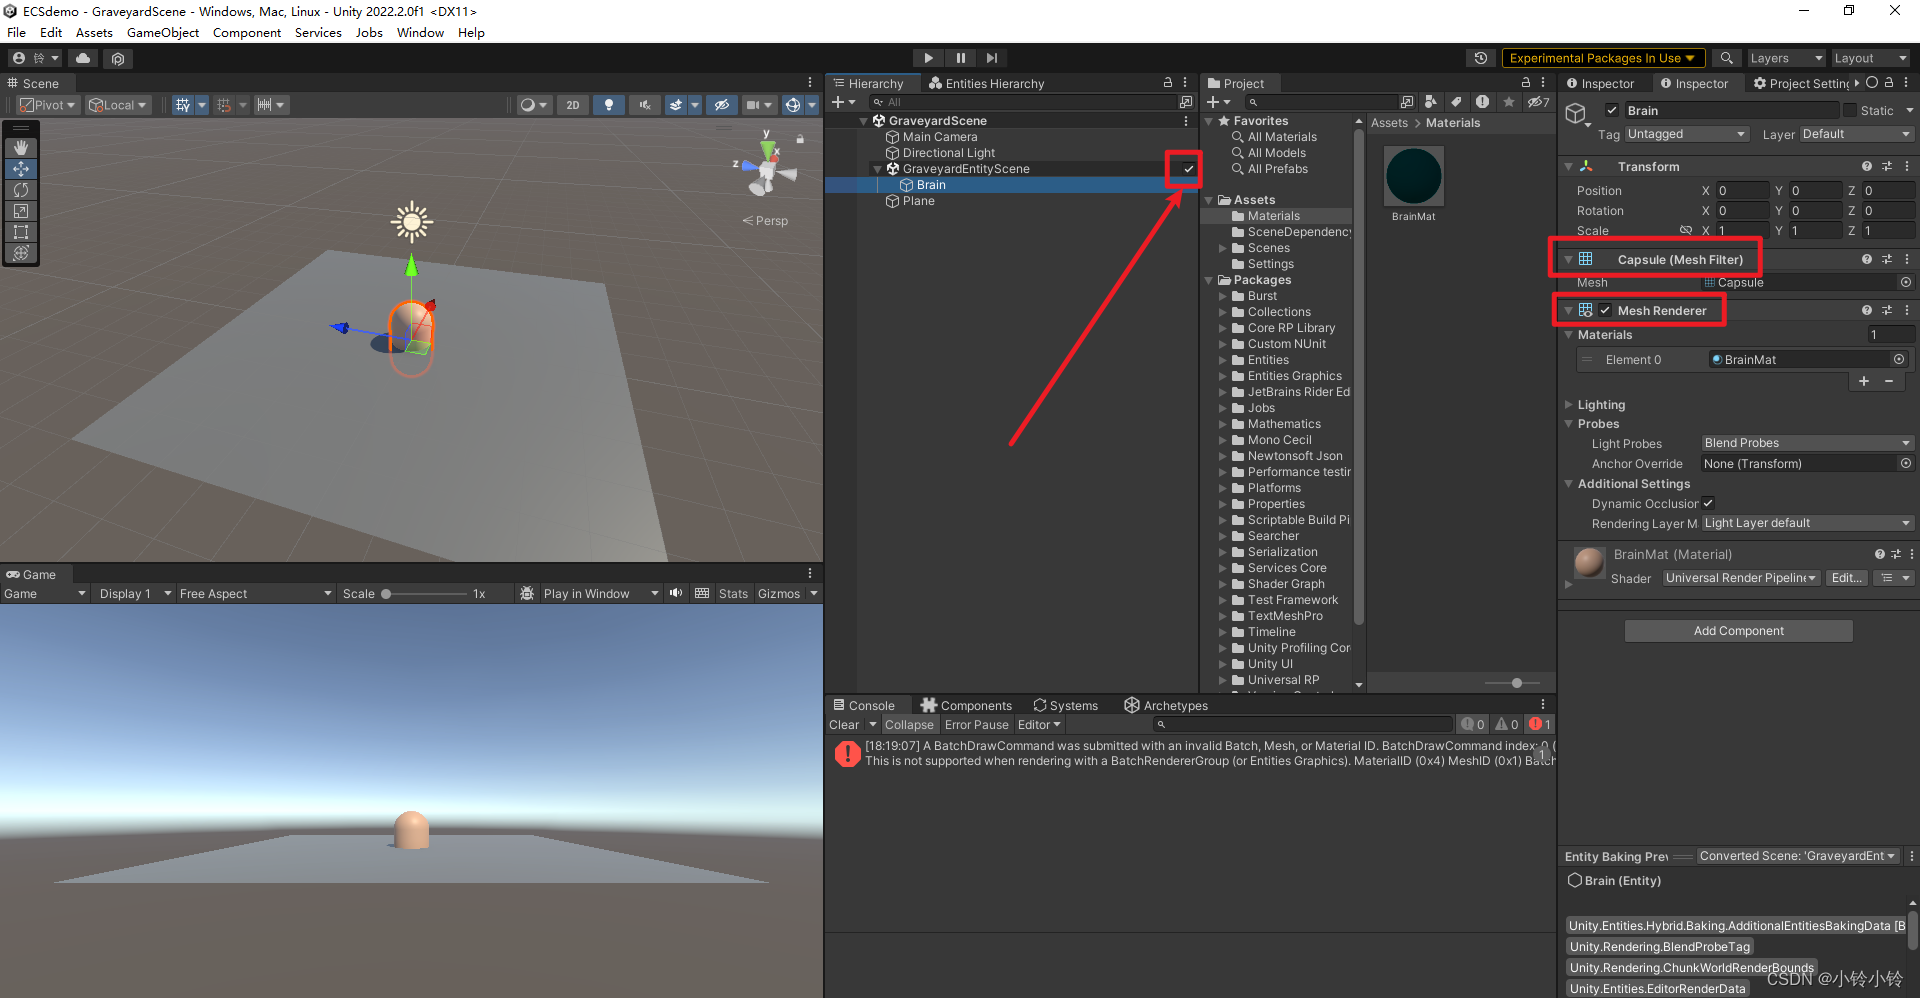The width and height of the screenshot is (1920, 998).
Task: Open project search by label filter
Action: click(x=1456, y=102)
